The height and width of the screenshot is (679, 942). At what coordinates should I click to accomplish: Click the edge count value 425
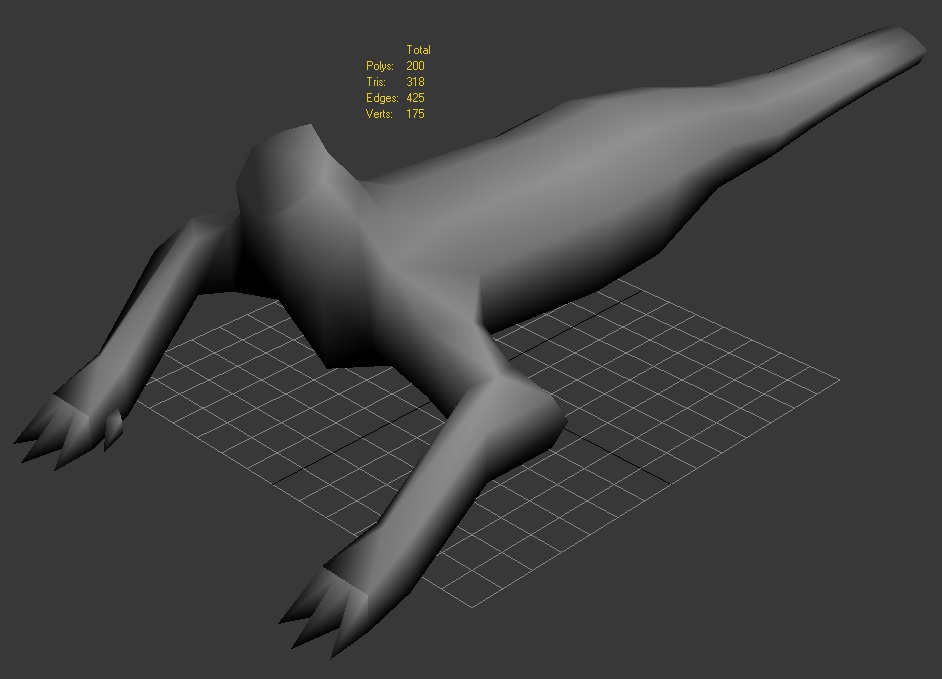tap(415, 98)
